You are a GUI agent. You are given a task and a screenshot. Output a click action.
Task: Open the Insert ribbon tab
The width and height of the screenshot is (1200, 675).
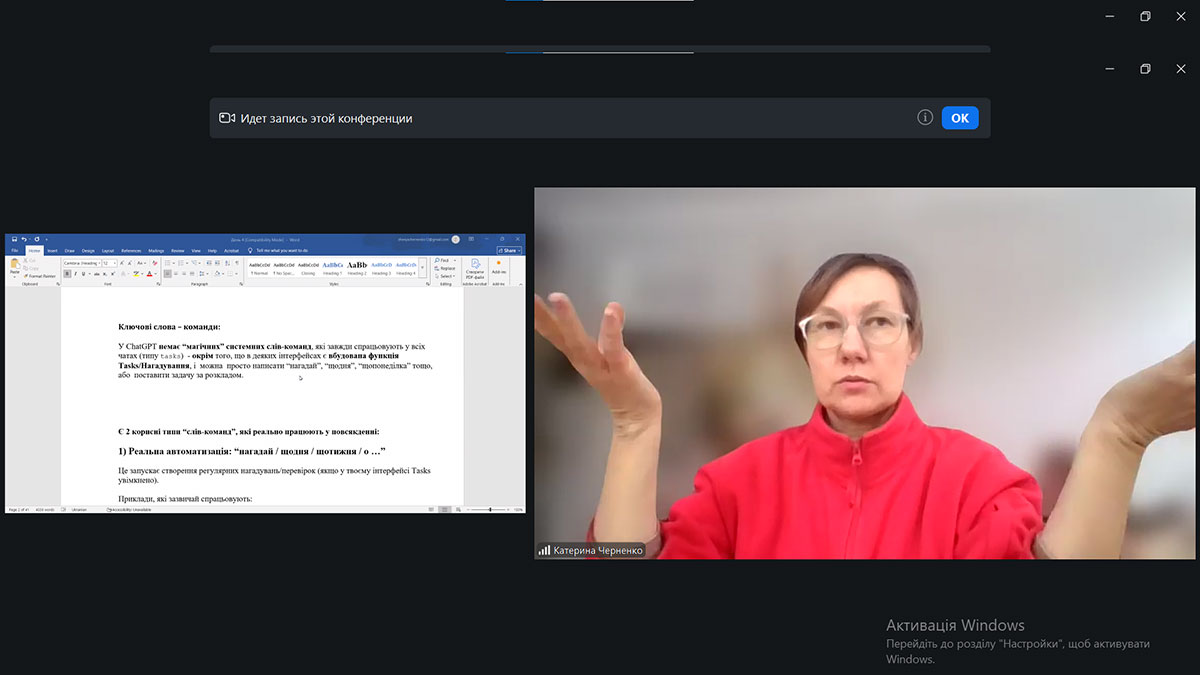52,250
